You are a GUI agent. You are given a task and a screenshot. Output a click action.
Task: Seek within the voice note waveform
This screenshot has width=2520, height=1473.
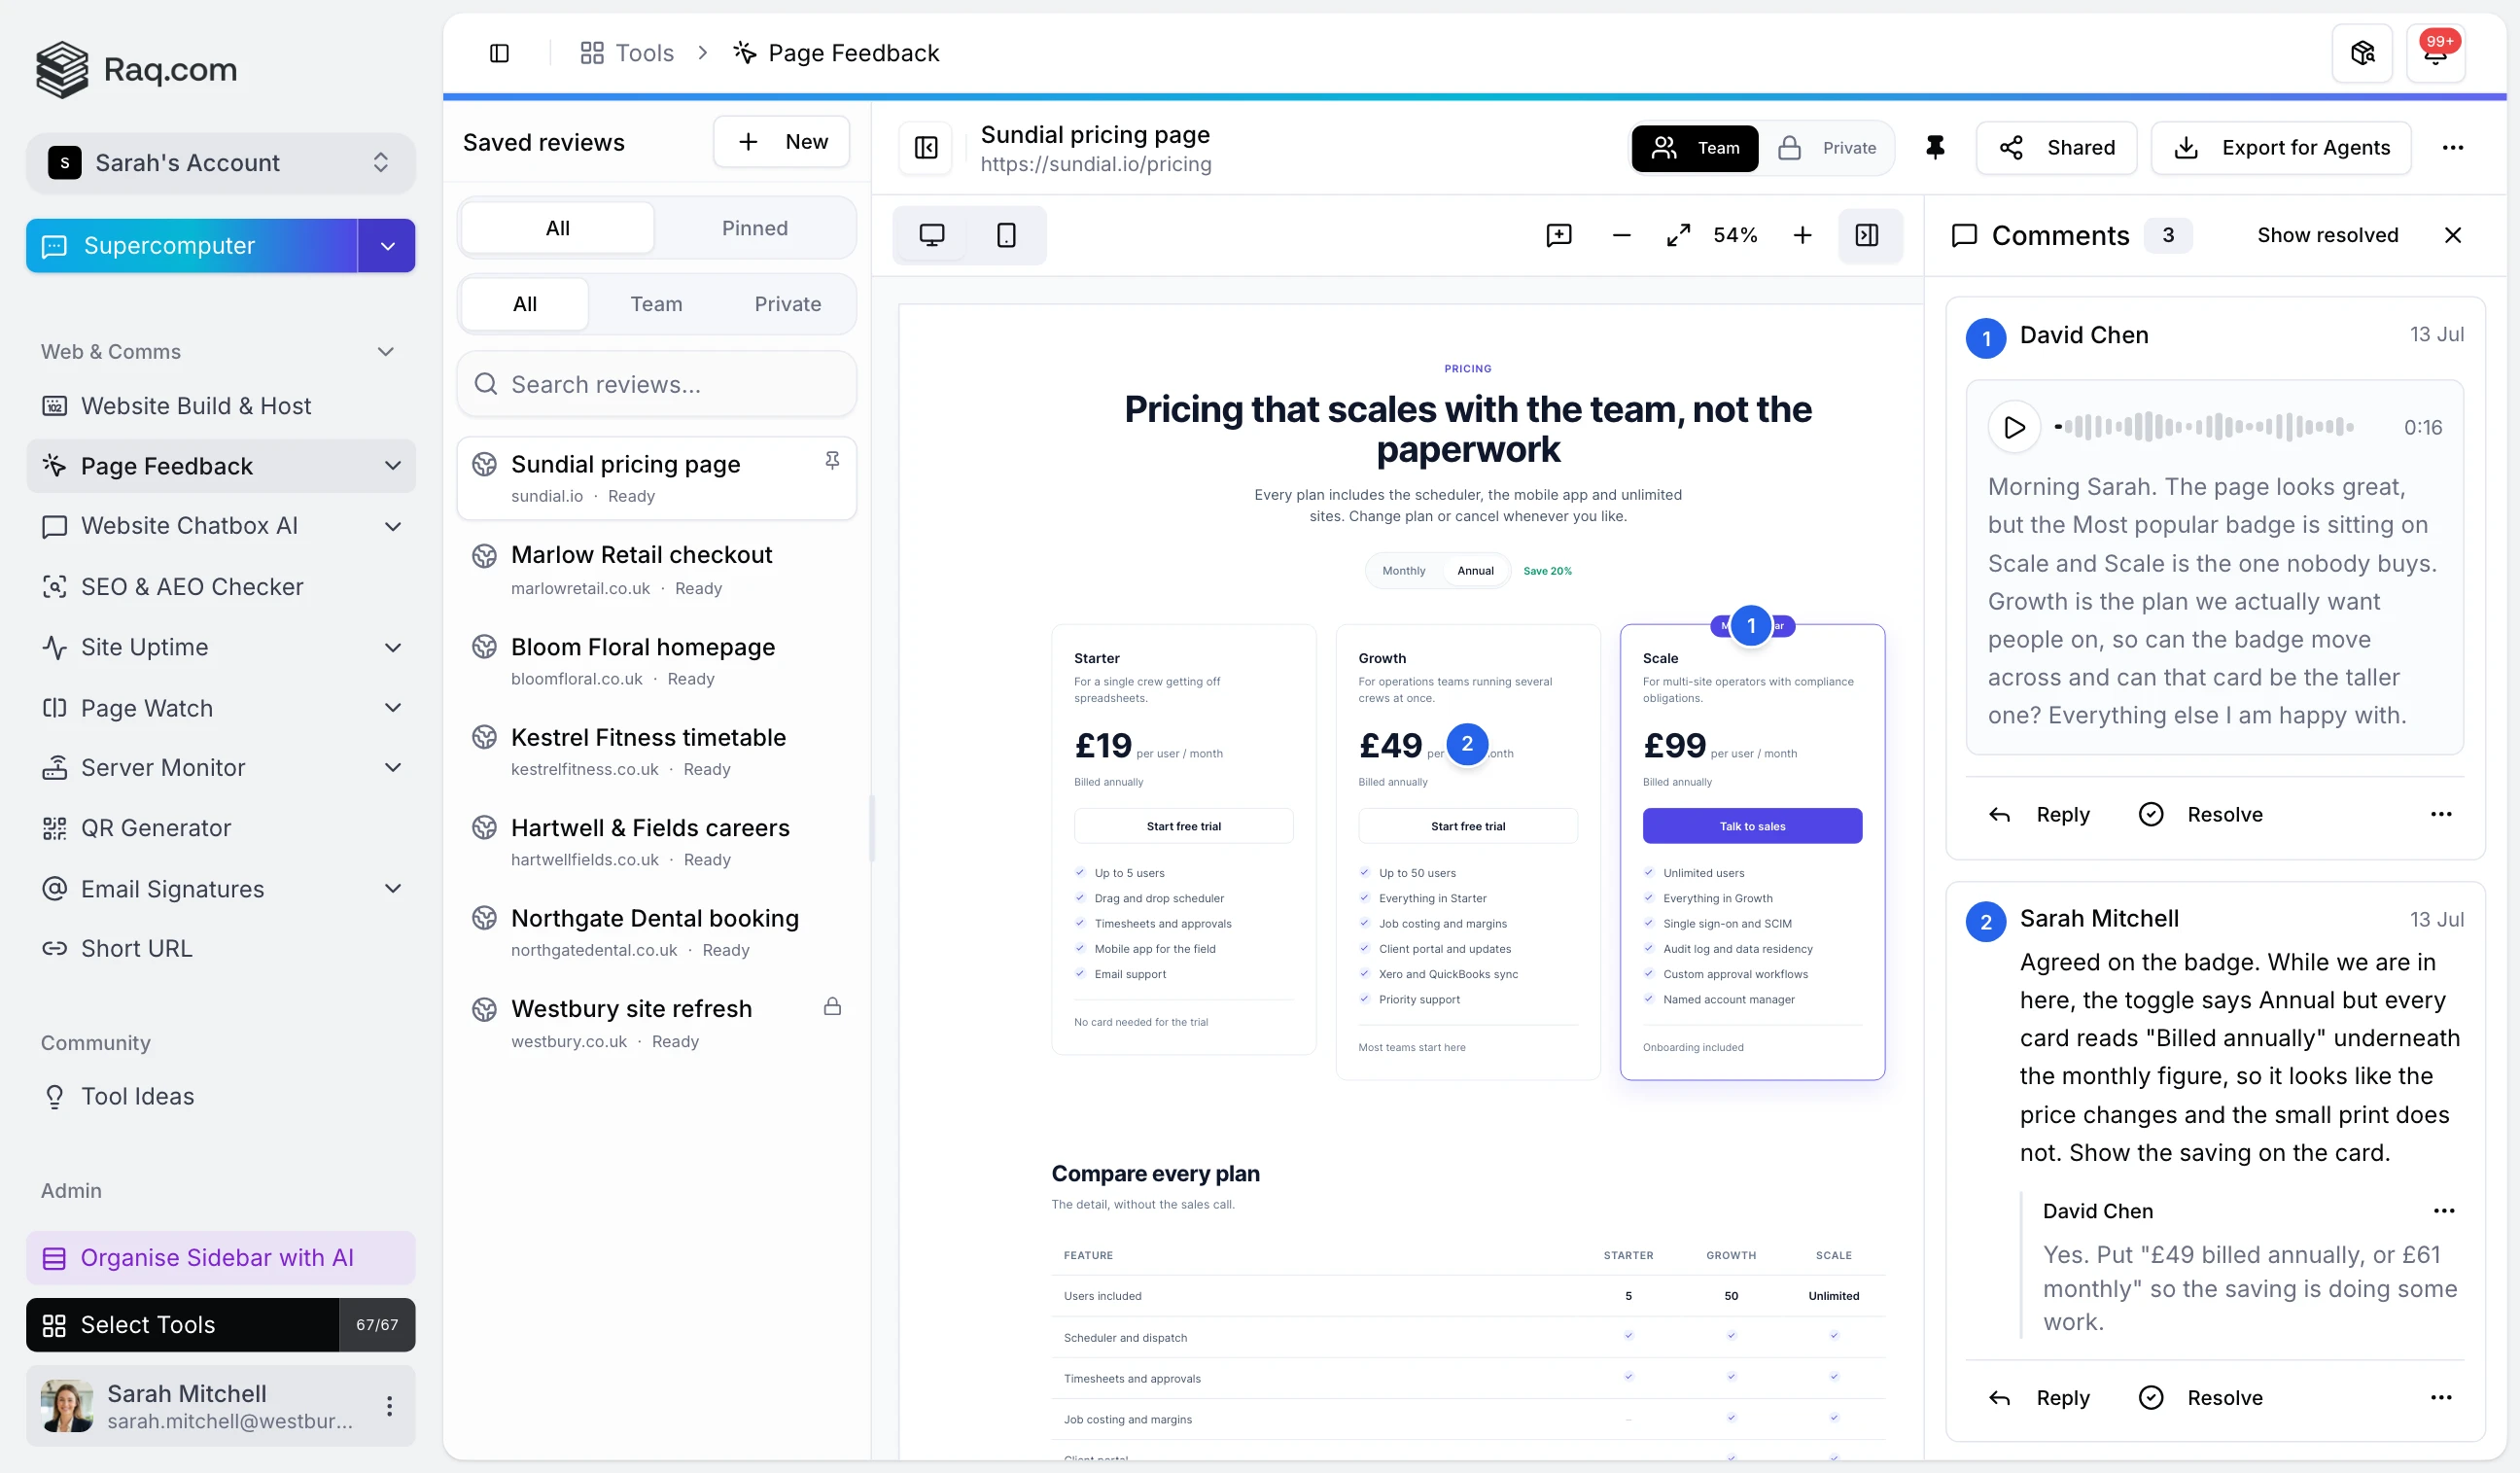(x=2204, y=427)
